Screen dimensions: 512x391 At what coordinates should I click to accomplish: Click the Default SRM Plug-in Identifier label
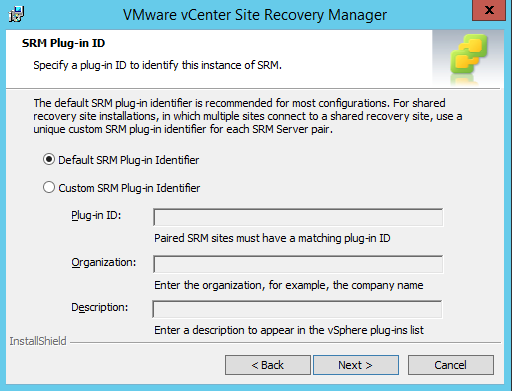pos(129,160)
